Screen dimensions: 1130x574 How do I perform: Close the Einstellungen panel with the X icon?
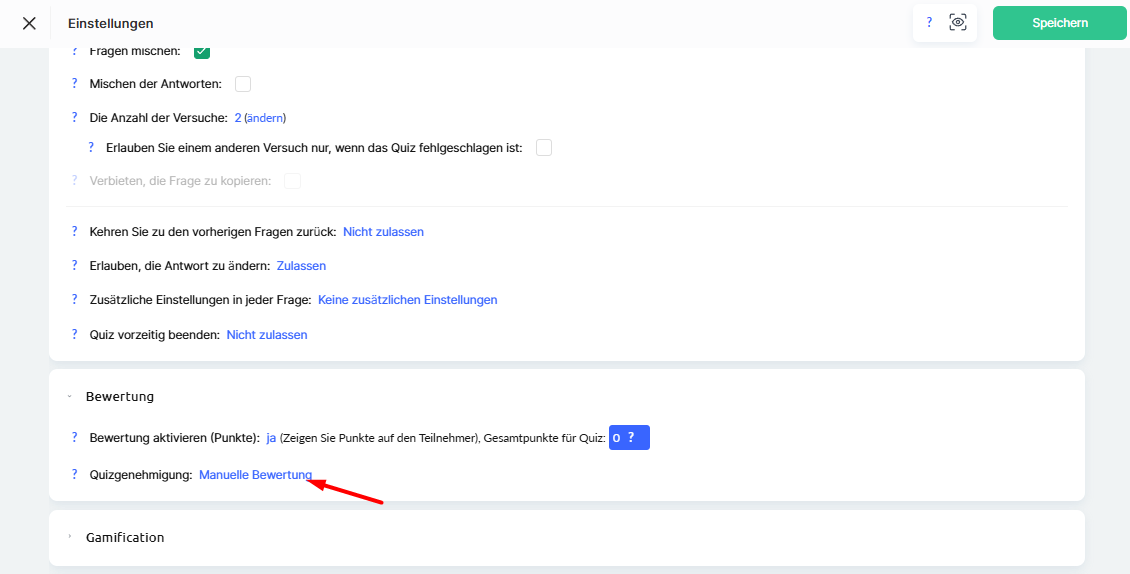click(x=29, y=23)
